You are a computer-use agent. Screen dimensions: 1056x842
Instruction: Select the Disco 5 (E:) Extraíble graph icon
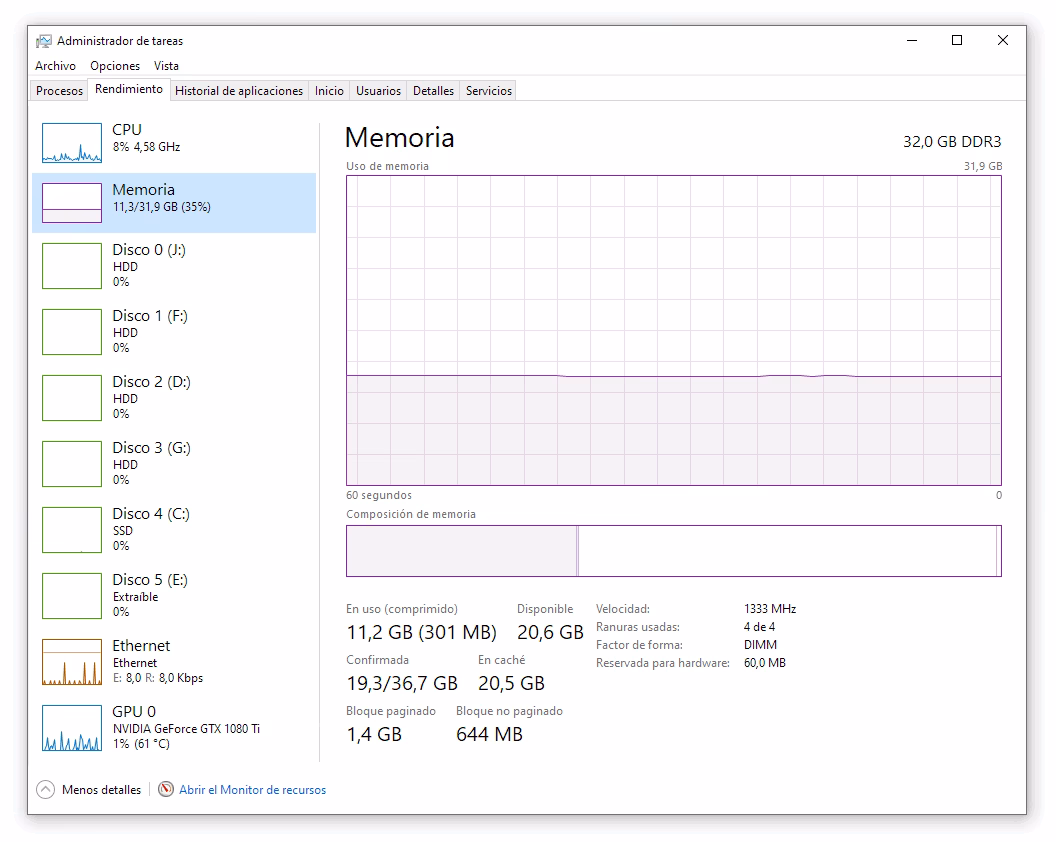coord(71,596)
